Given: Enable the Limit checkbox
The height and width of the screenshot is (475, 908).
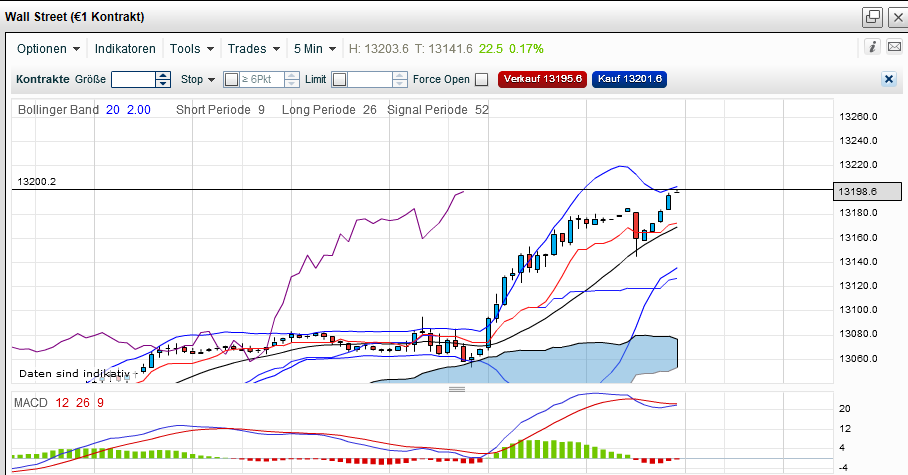Looking at the screenshot, I should pyautogui.click(x=339, y=80).
